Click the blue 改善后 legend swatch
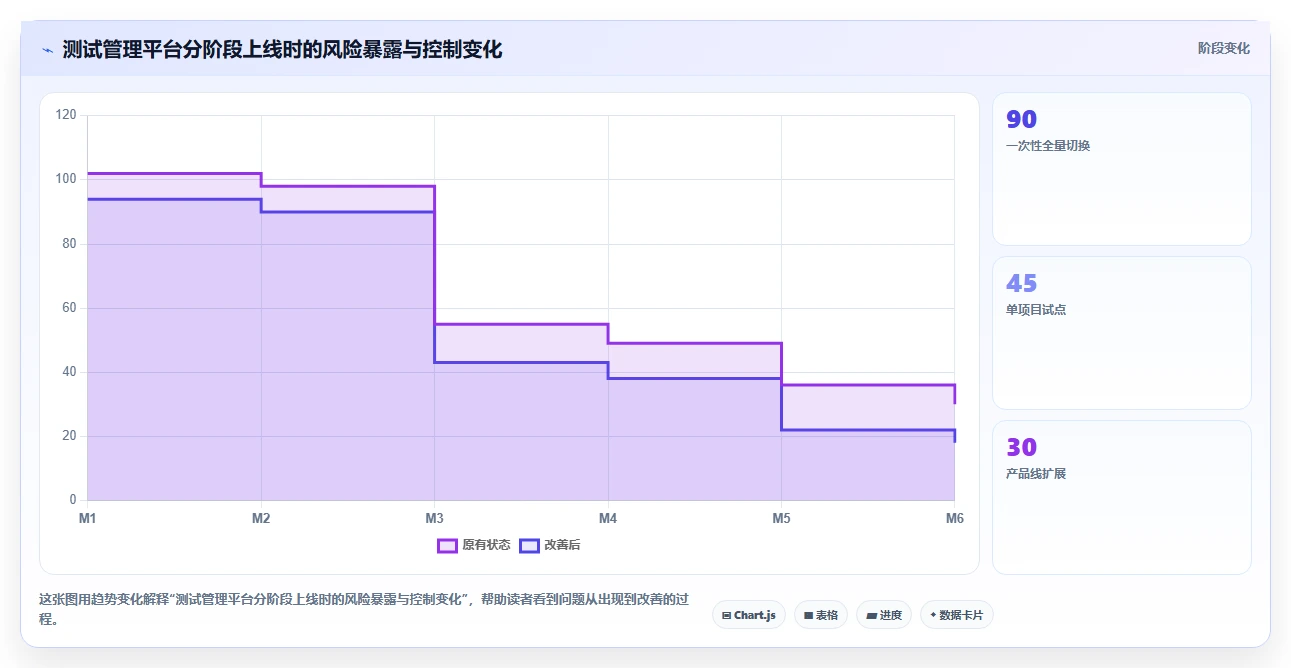 [x=530, y=545]
